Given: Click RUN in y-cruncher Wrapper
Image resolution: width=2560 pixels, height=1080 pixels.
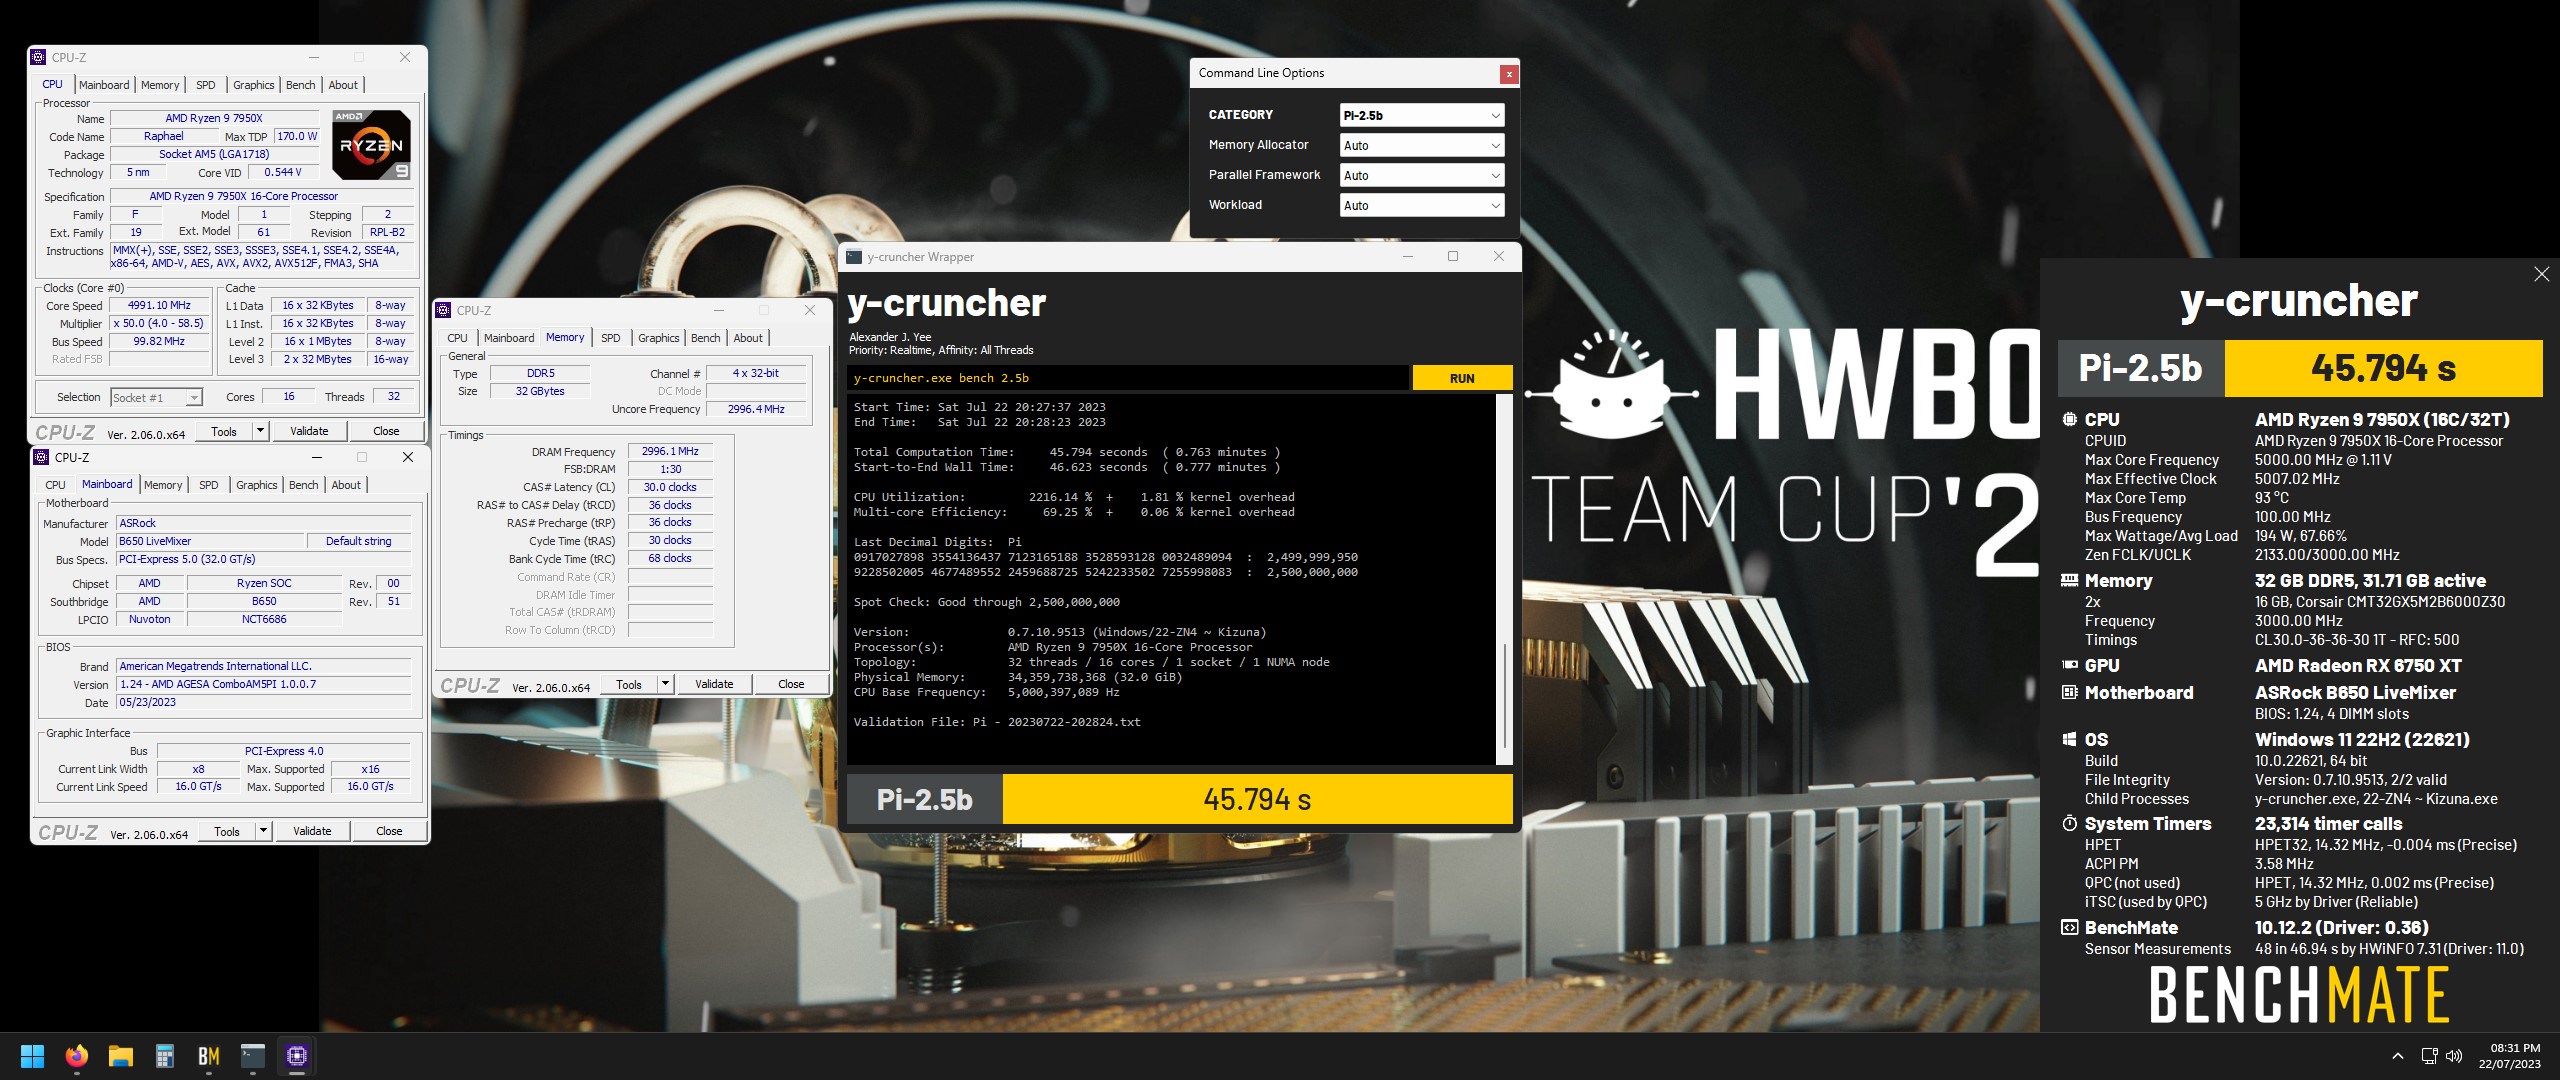Looking at the screenshot, I should pyautogui.click(x=1462, y=378).
